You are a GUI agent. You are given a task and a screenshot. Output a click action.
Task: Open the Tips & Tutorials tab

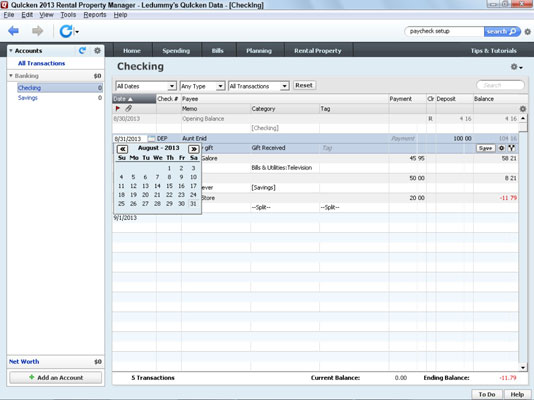493,51
